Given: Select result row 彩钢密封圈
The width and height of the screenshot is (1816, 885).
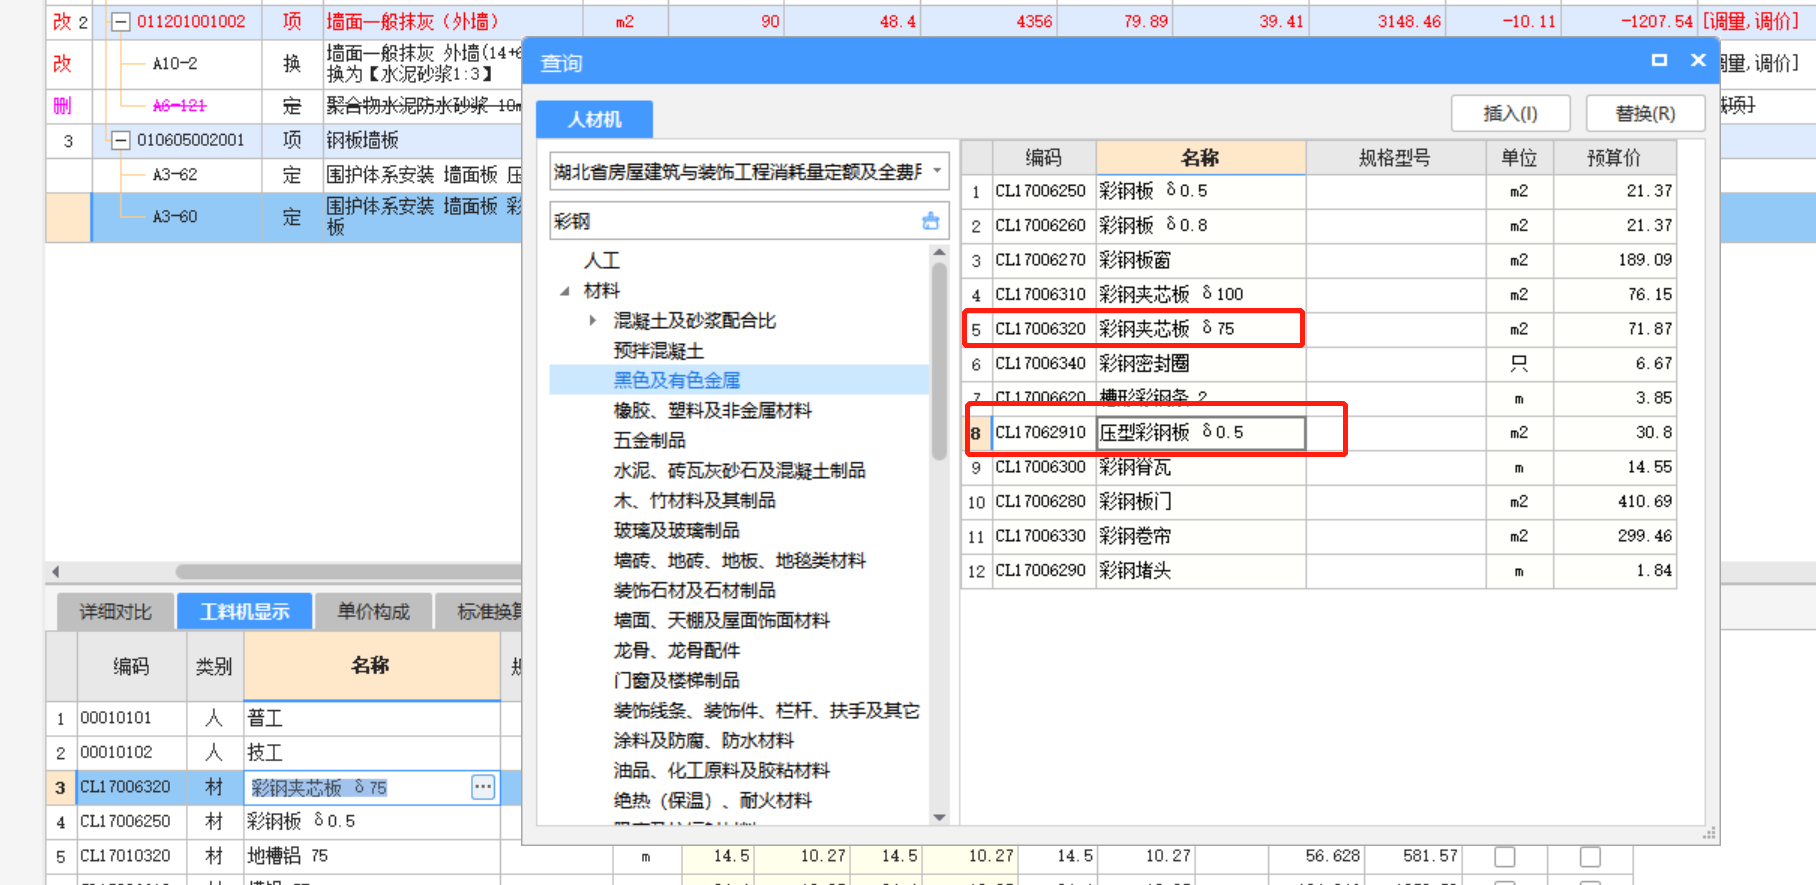Looking at the screenshot, I should click(x=1318, y=363).
